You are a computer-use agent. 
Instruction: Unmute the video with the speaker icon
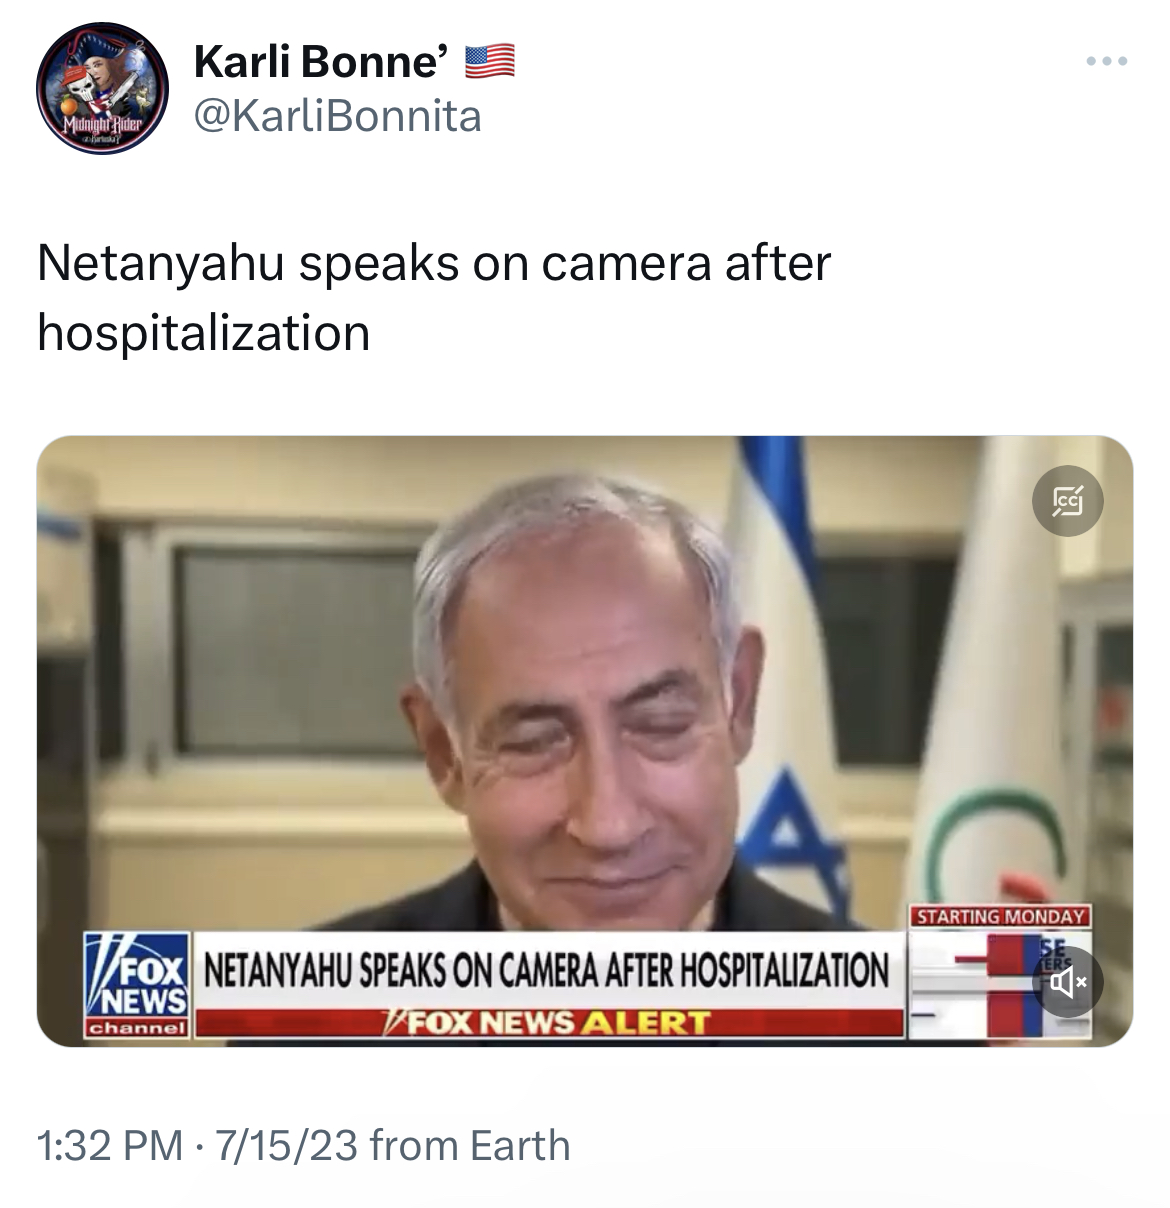[x=1068, y=981]
